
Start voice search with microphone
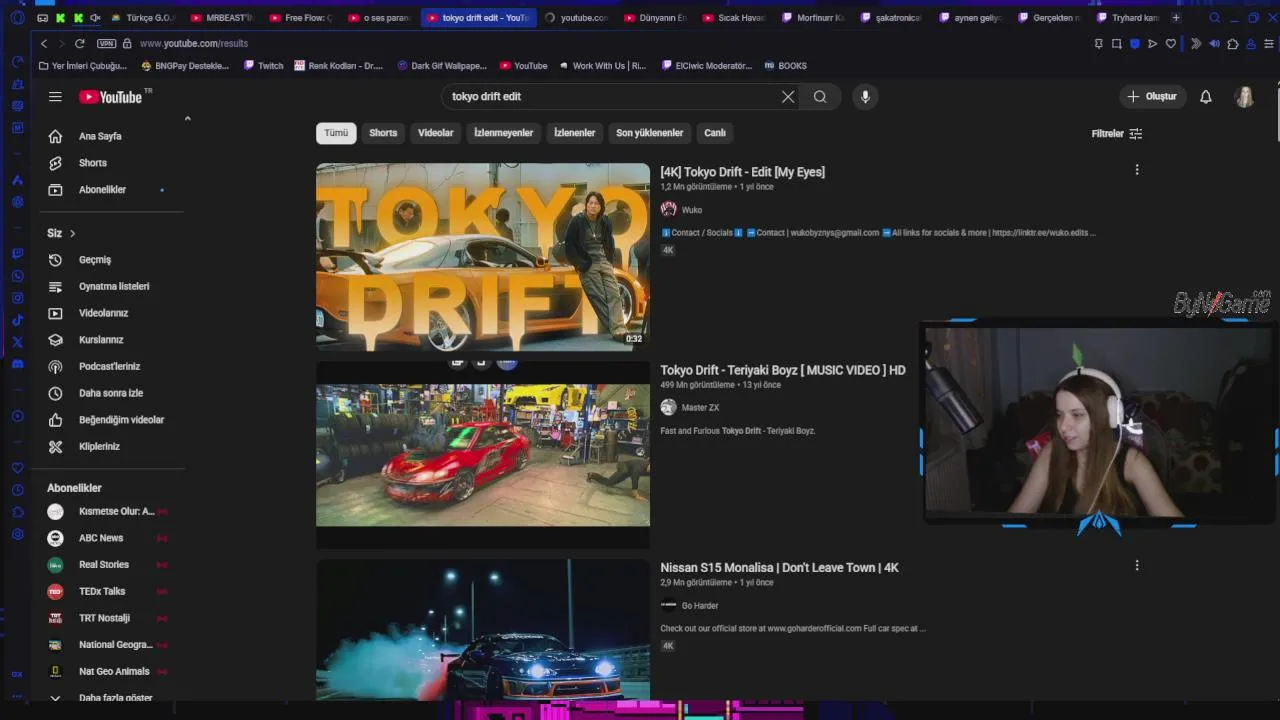pos(865,97)
